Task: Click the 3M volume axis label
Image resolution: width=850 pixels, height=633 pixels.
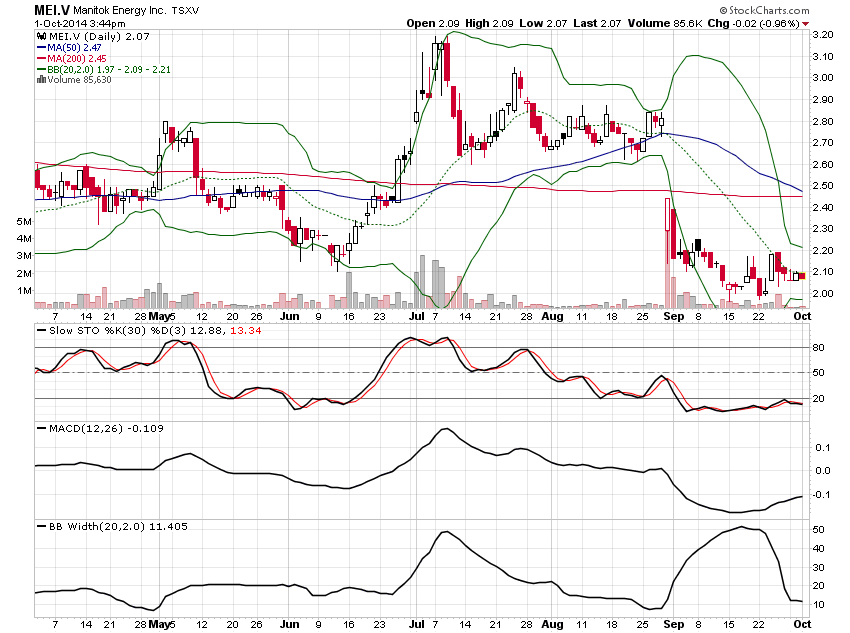Action: 24,255
